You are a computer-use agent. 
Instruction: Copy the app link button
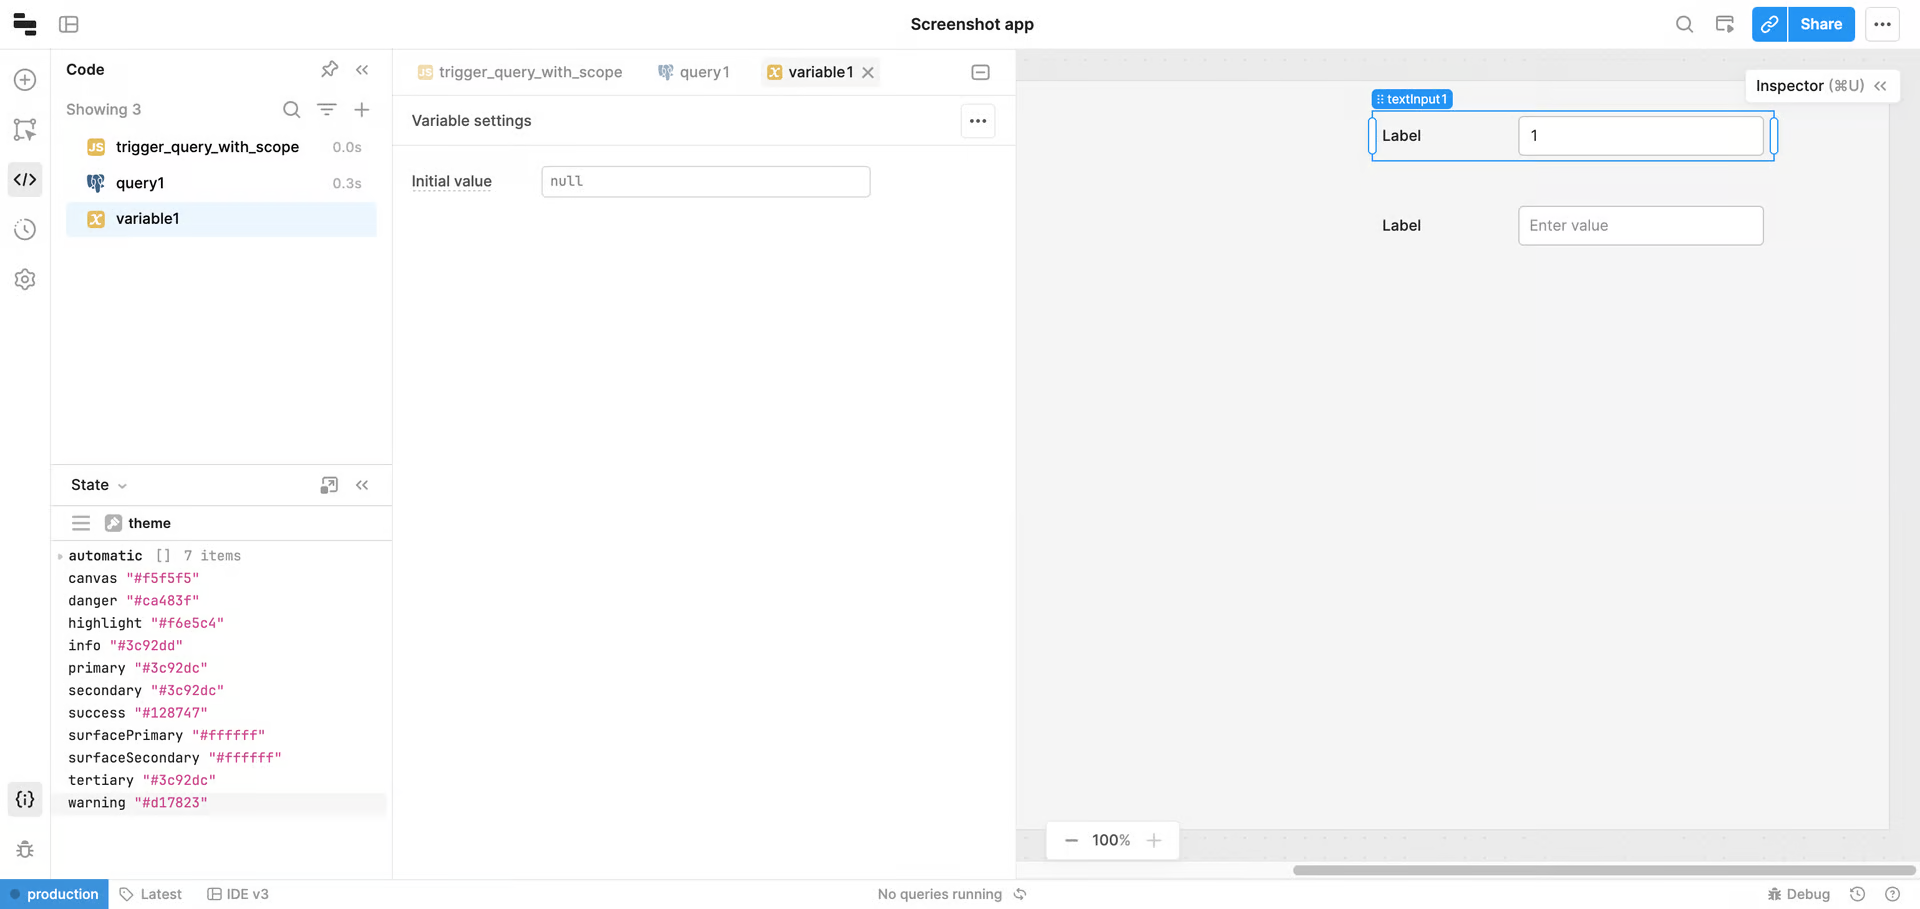pos(1770,24)
